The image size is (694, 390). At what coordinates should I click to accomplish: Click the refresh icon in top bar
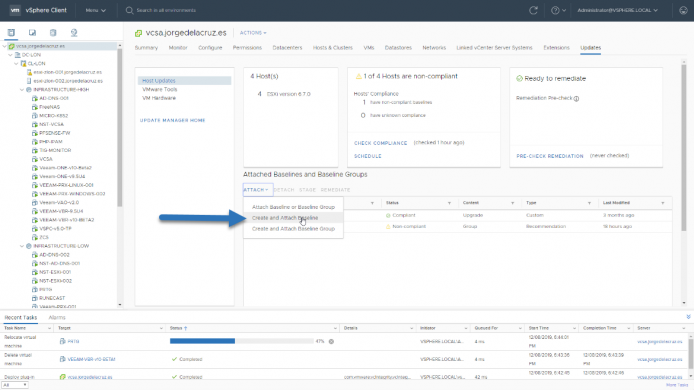533,10
